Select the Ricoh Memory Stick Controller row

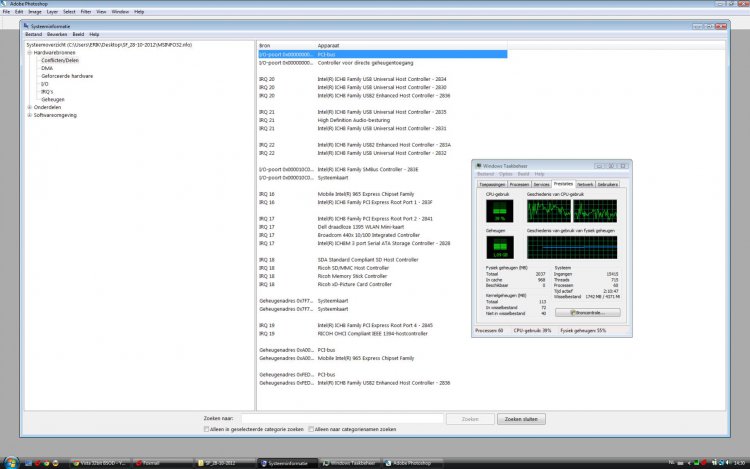[x=382, y=276]
